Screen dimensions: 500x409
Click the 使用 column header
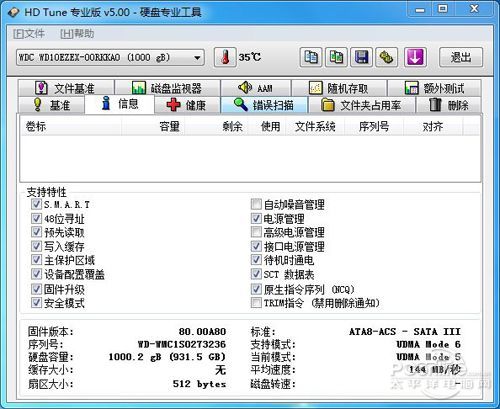(x=267, y=126)
